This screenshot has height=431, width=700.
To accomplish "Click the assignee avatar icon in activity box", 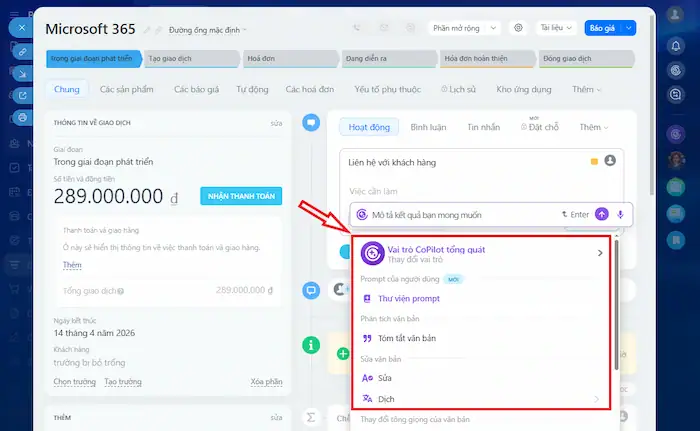I will pyautogui.click(x=610, y=160).
